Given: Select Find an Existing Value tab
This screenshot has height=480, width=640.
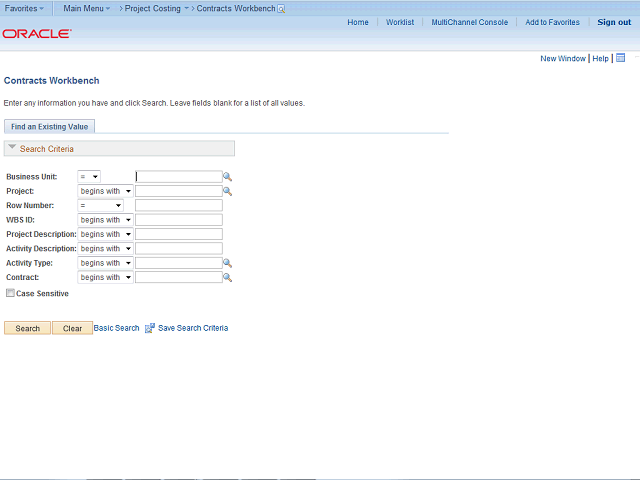Looking at the screenshot, I should click(49, 127).
